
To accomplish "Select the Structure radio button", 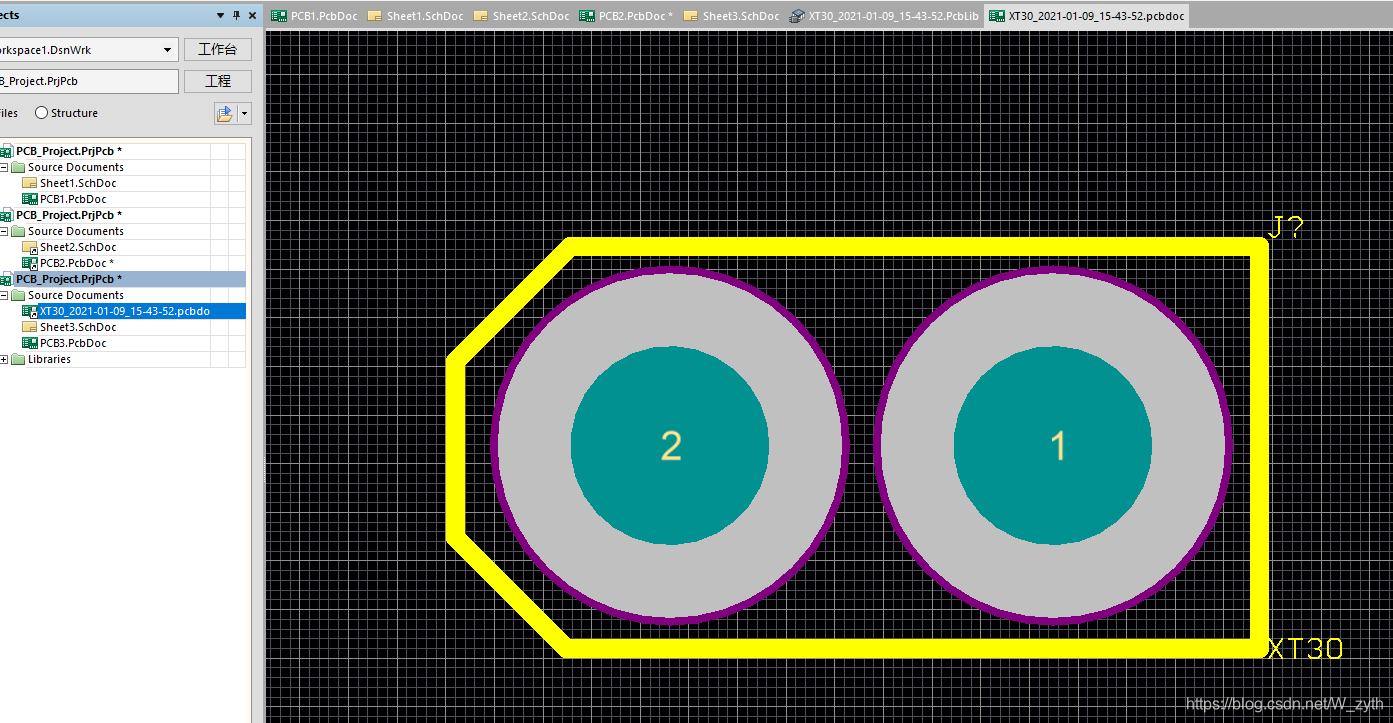I will [42, 113].
